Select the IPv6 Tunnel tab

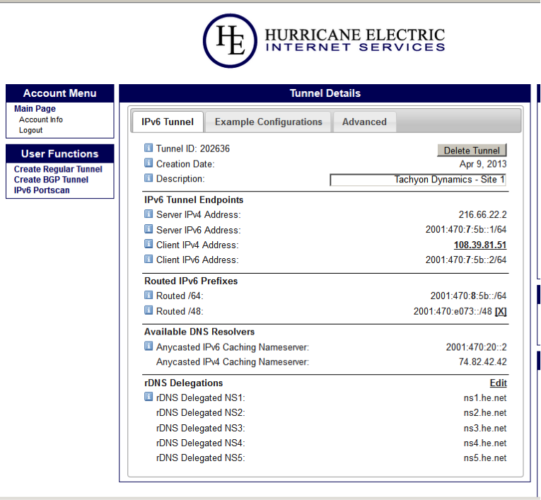click(x=168, y=122)
